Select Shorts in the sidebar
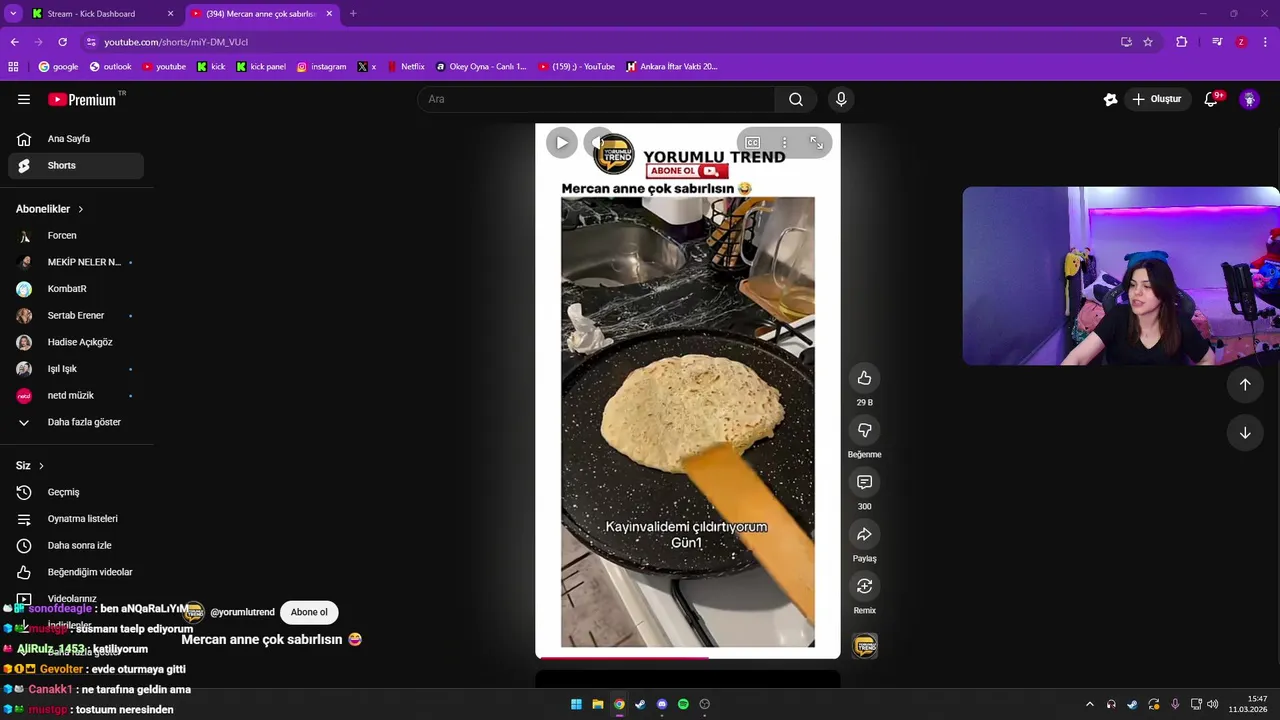 click(x=76, y=165)
